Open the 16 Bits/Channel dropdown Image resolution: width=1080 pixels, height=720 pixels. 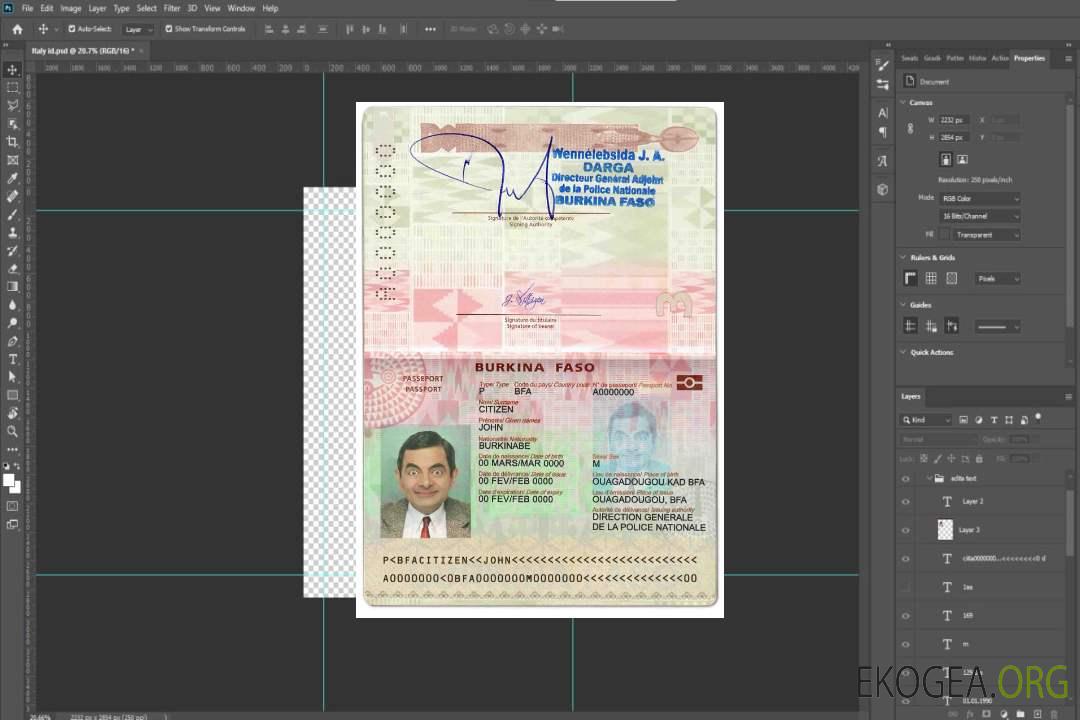[x=979, y=216]
